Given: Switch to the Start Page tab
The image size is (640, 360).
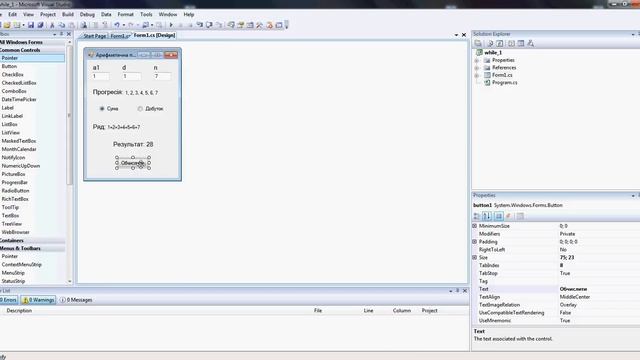Looking at the screenshot, I should pos(94,36).
